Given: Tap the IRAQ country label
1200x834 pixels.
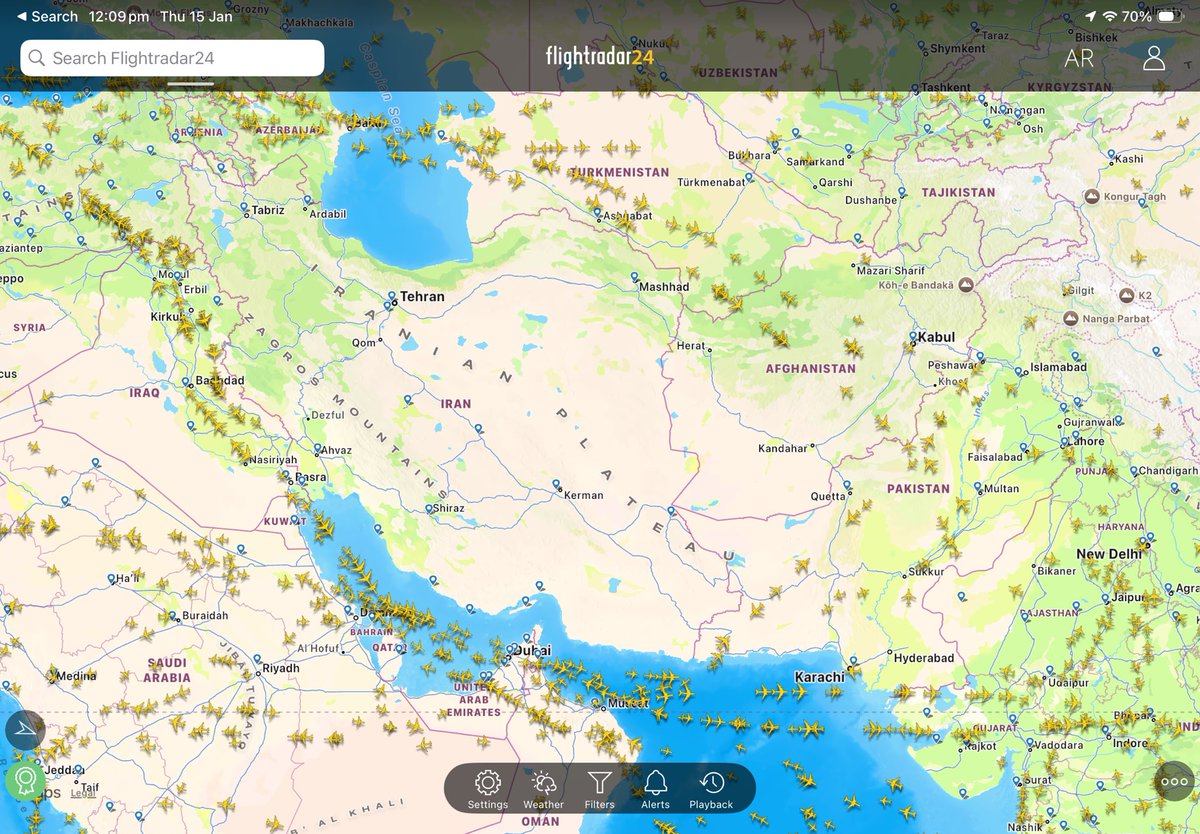Looking at the screenshot, I should click(x=144, y=393).
